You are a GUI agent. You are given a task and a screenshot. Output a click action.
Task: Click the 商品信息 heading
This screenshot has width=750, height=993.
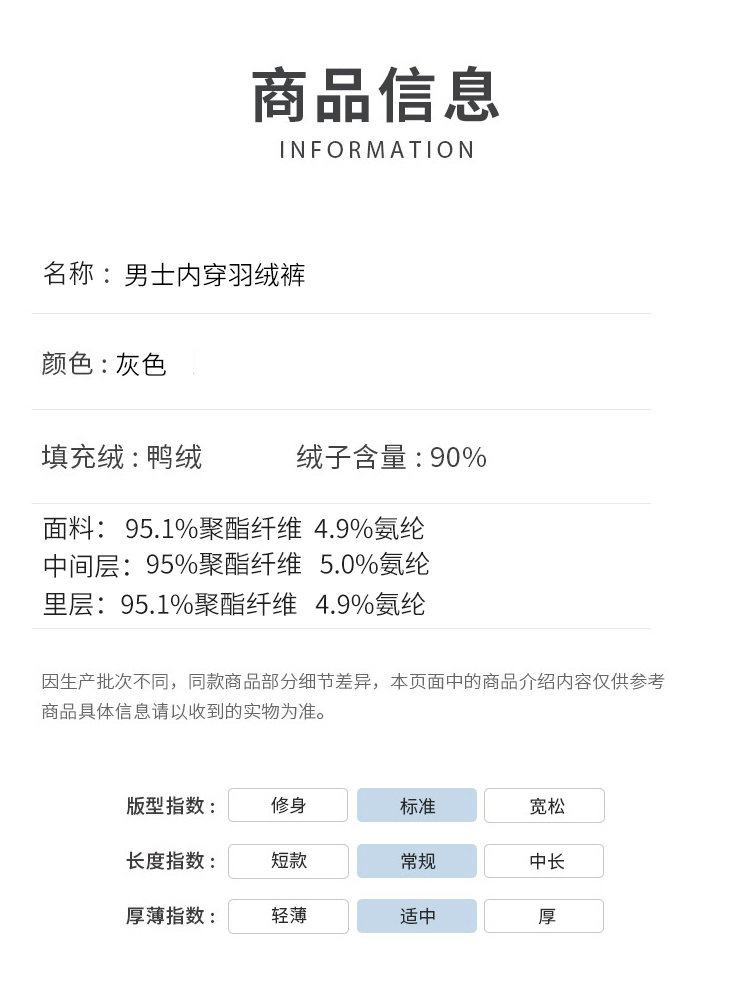coord(375,96)
